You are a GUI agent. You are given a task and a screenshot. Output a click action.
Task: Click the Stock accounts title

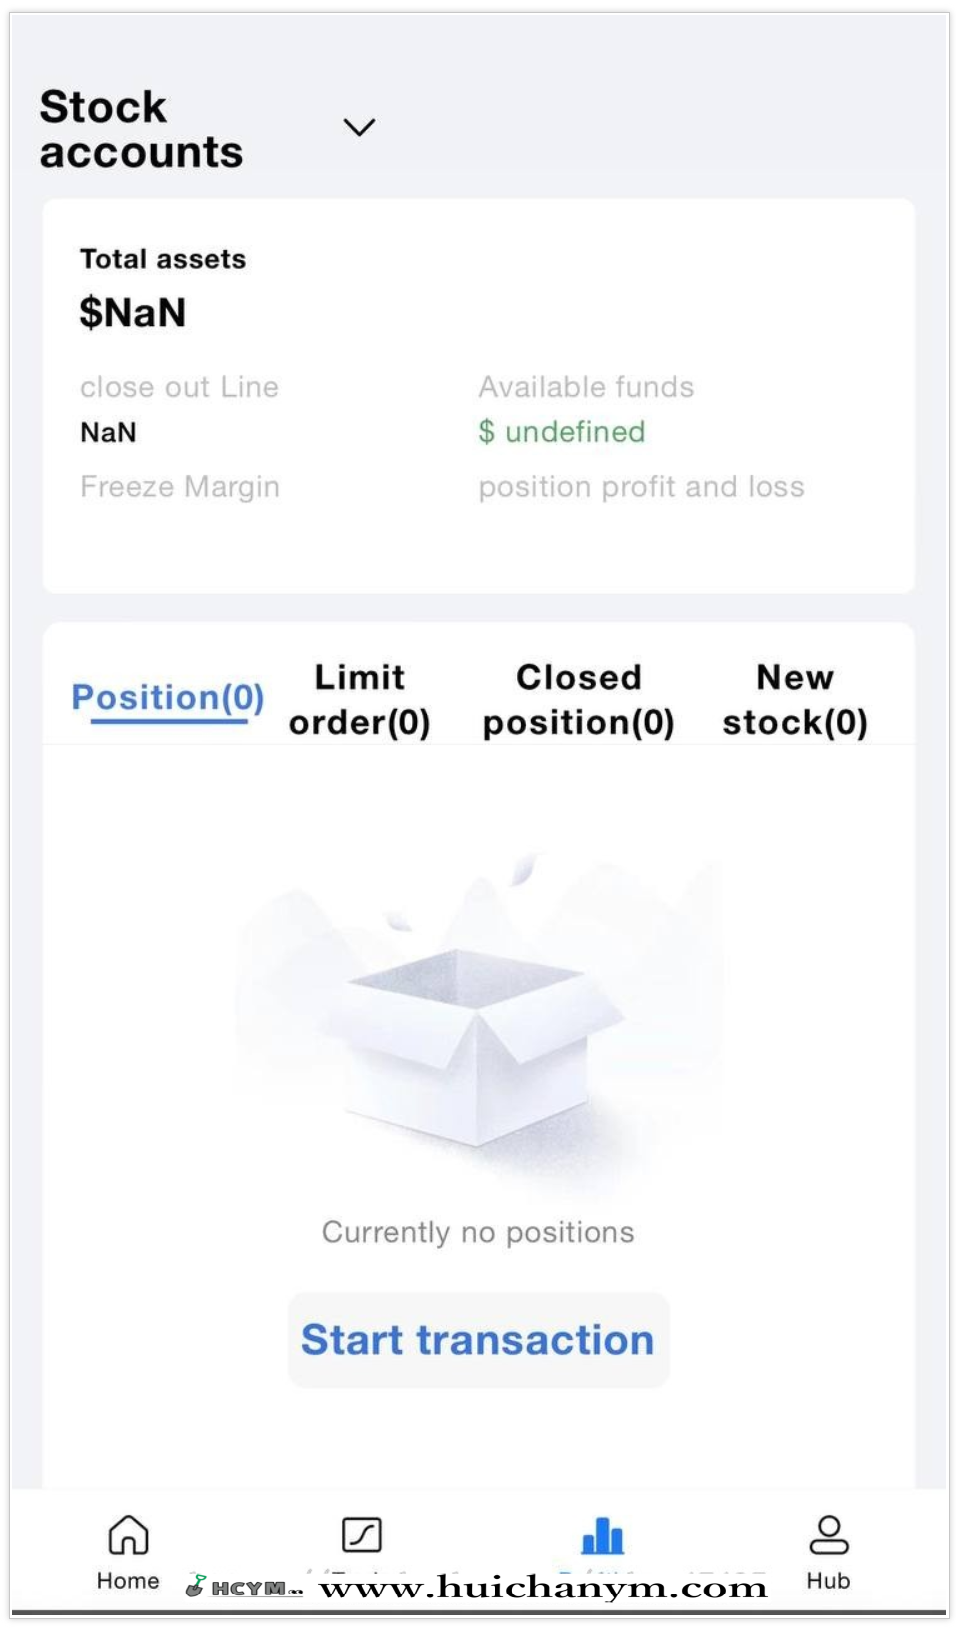(x=141, y=129)
